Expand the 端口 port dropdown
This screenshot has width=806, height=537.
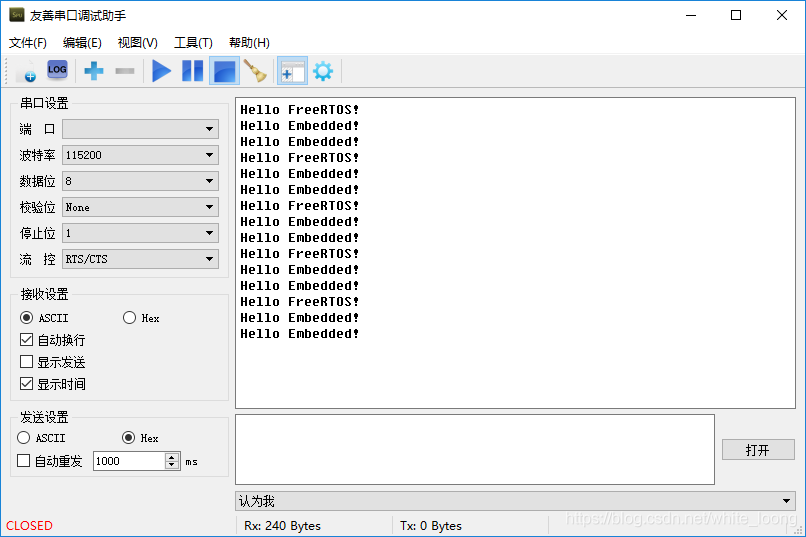[140, 129]
